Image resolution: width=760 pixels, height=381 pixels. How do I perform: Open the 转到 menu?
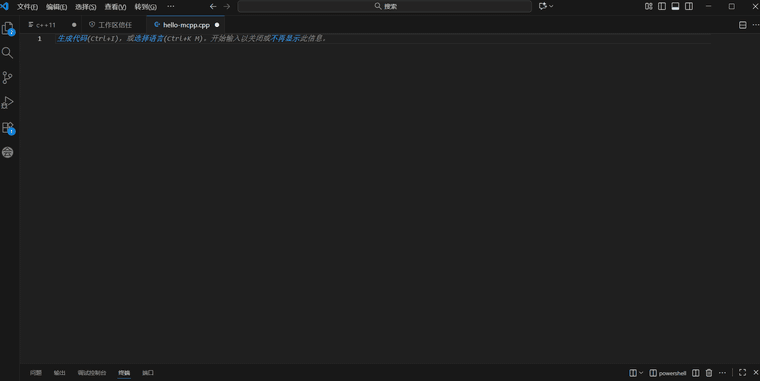click(145, 7)
